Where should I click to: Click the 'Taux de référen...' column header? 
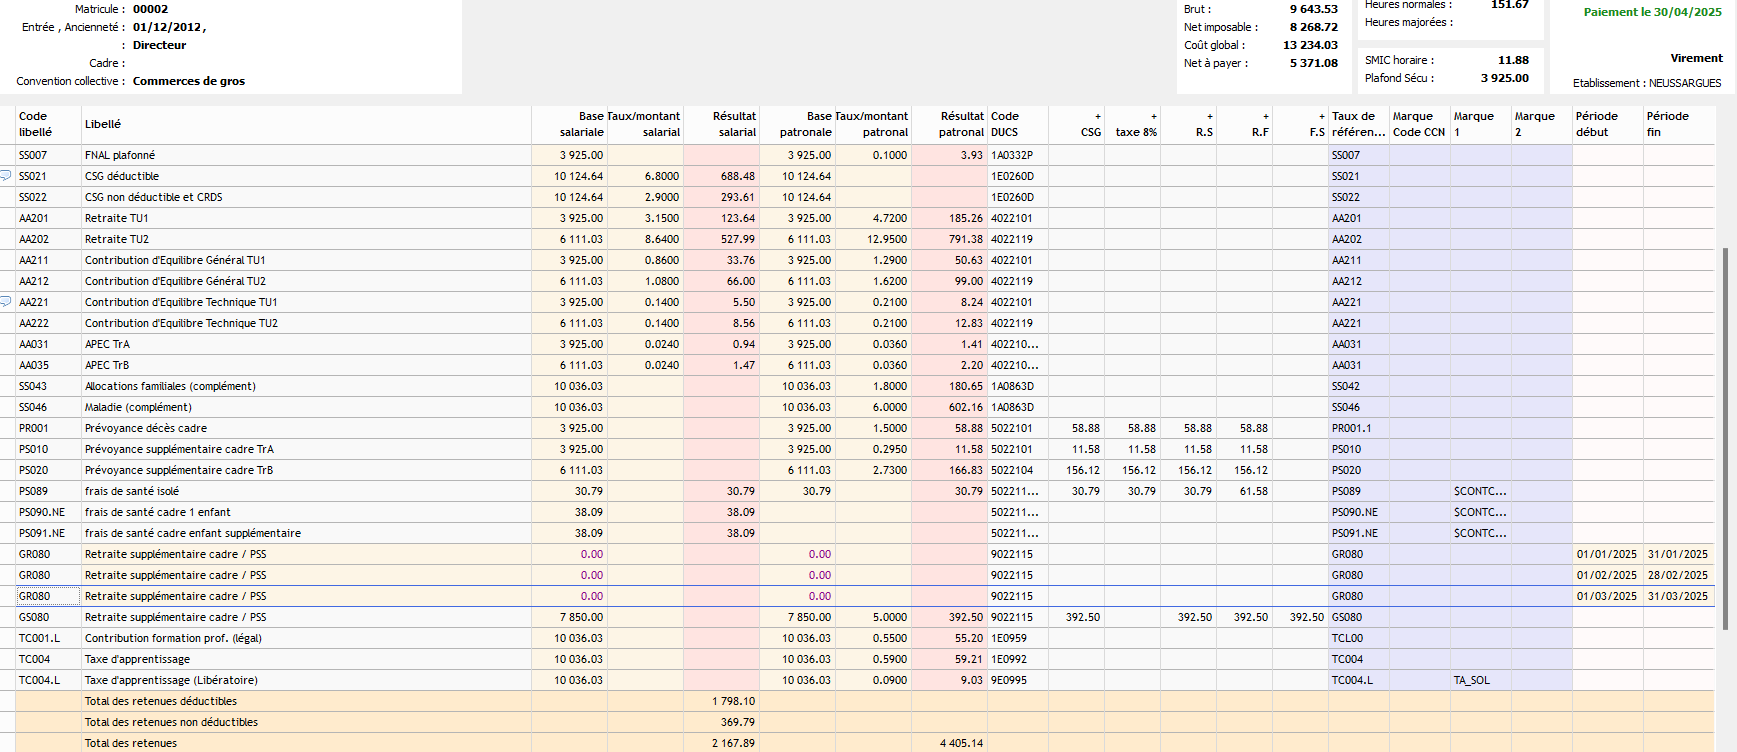click(1359, 124)
